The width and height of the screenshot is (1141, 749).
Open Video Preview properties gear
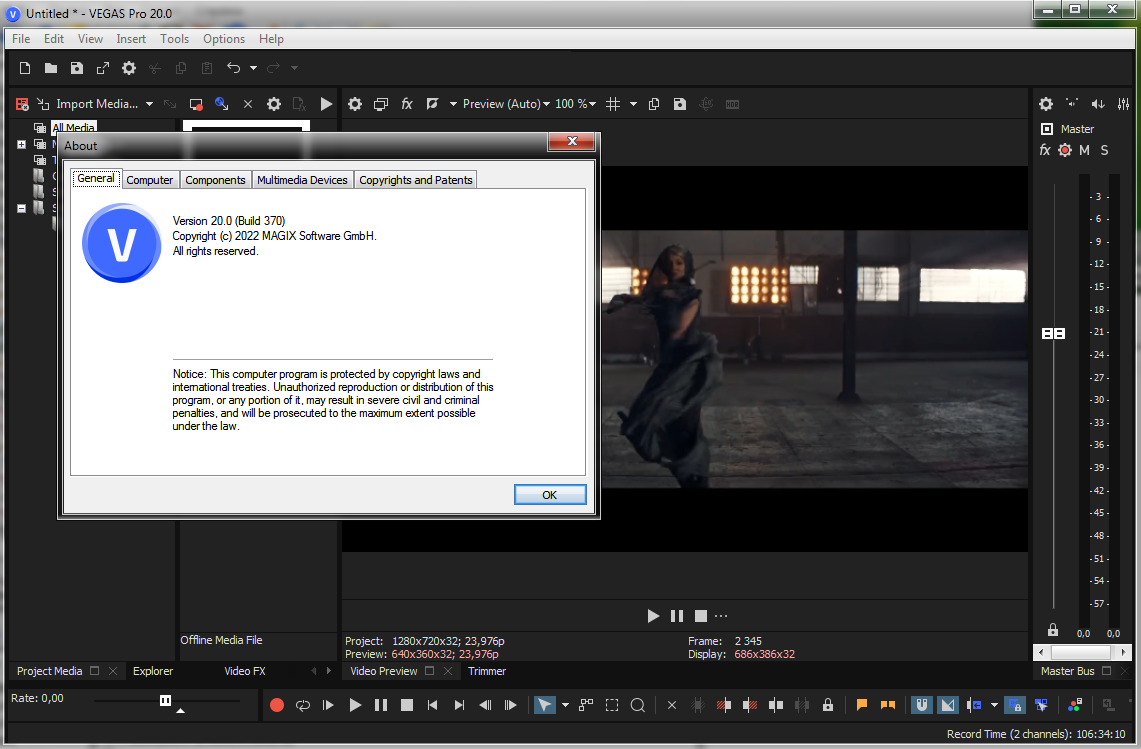click(x=354, y=104)
